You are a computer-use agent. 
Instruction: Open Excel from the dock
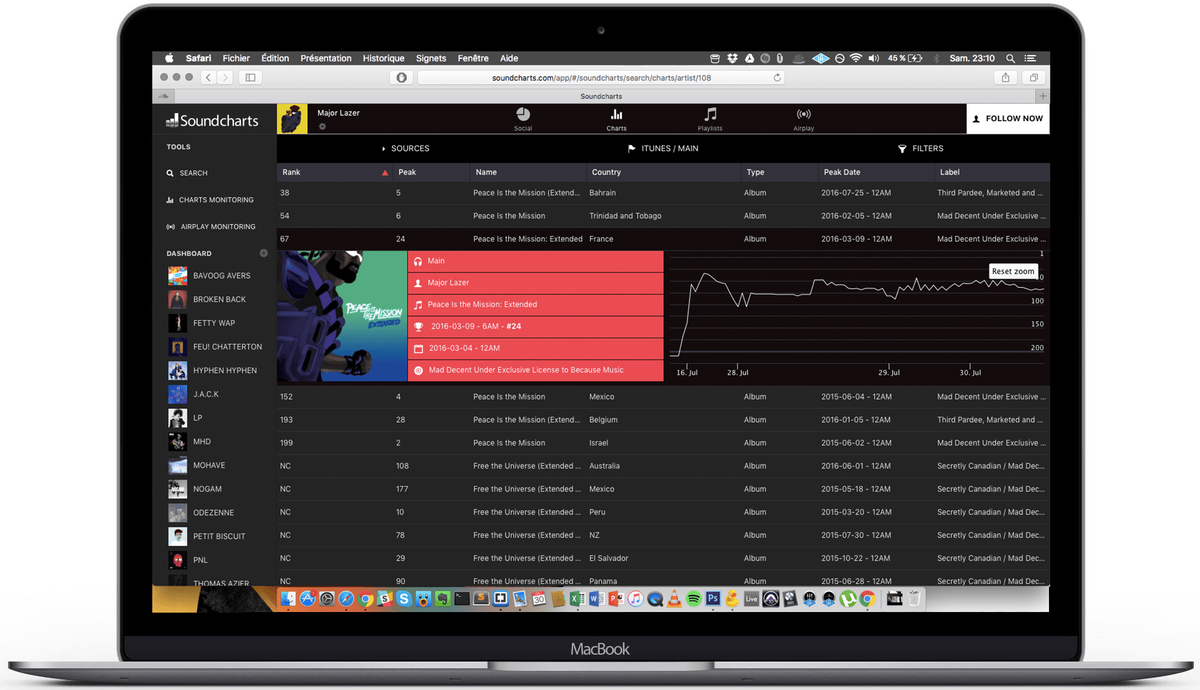click(x=578, y=599)
